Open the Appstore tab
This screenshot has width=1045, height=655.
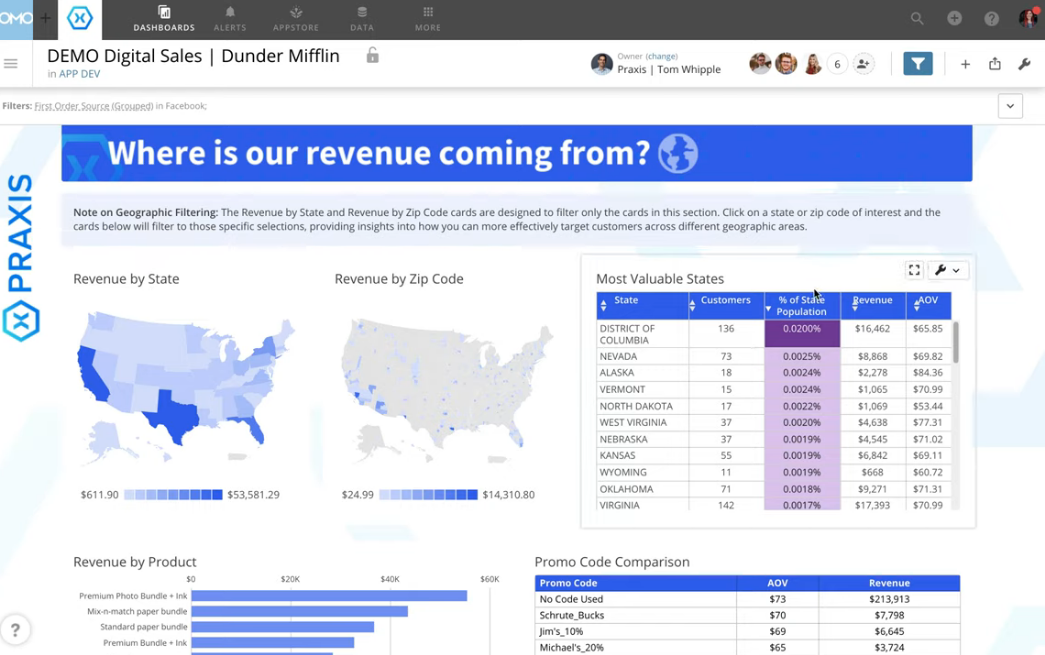pos(296,19)
